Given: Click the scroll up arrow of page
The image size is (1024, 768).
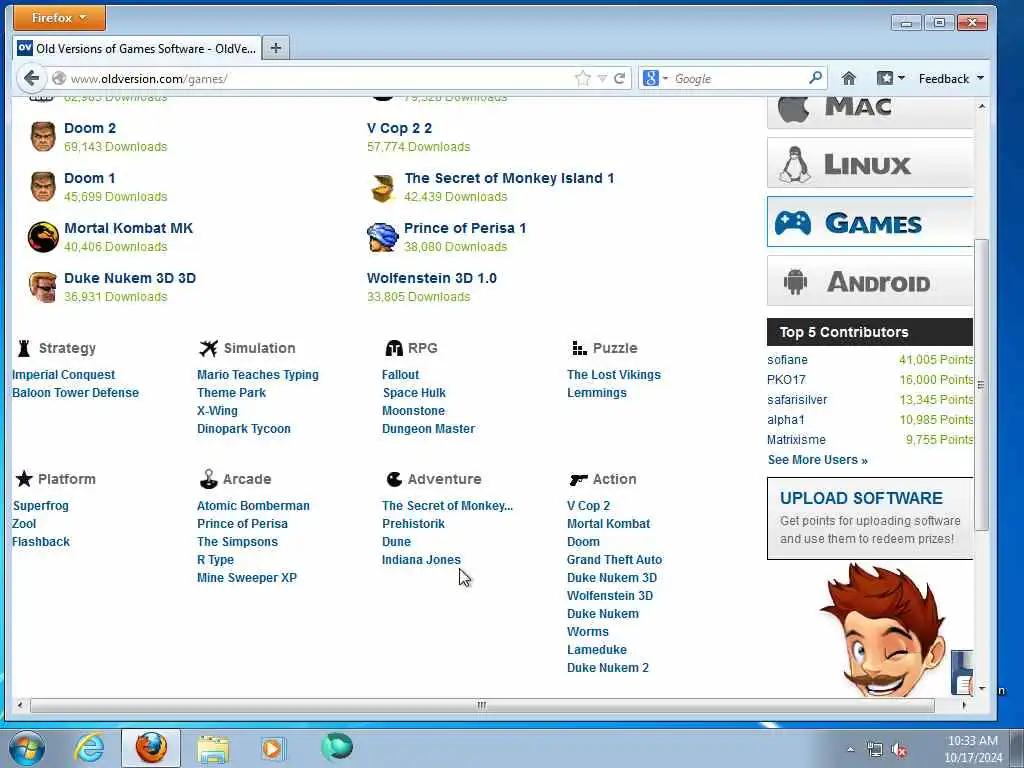Looking at the screenshot, I should 981,106.
